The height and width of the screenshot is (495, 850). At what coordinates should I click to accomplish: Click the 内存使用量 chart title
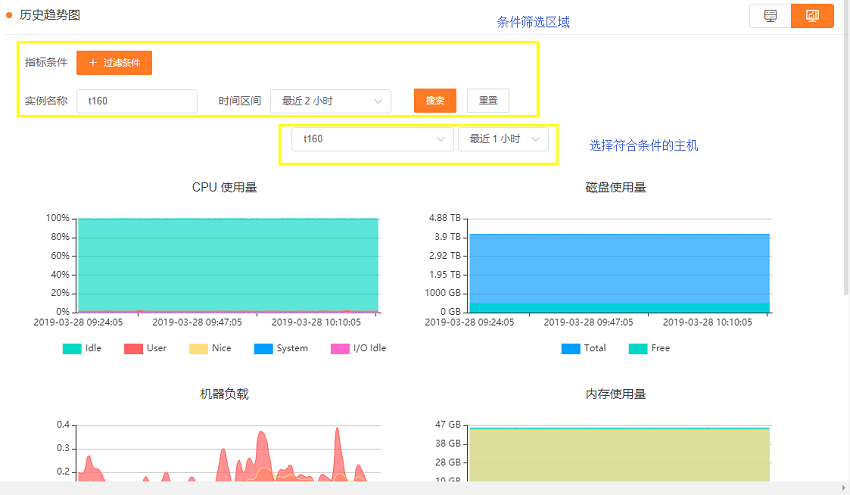[616, 394]
